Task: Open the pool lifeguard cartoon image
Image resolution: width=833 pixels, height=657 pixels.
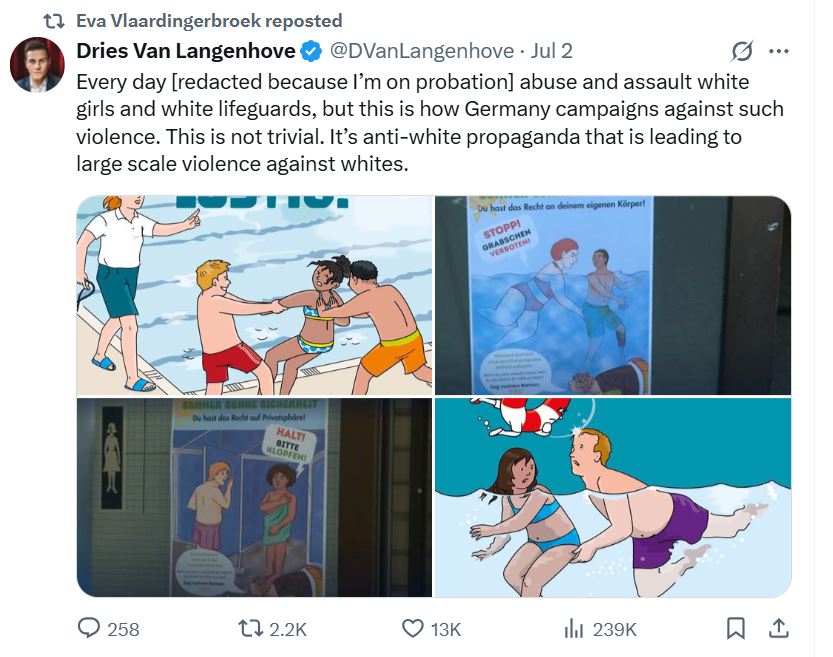Action: click(254, 295)
